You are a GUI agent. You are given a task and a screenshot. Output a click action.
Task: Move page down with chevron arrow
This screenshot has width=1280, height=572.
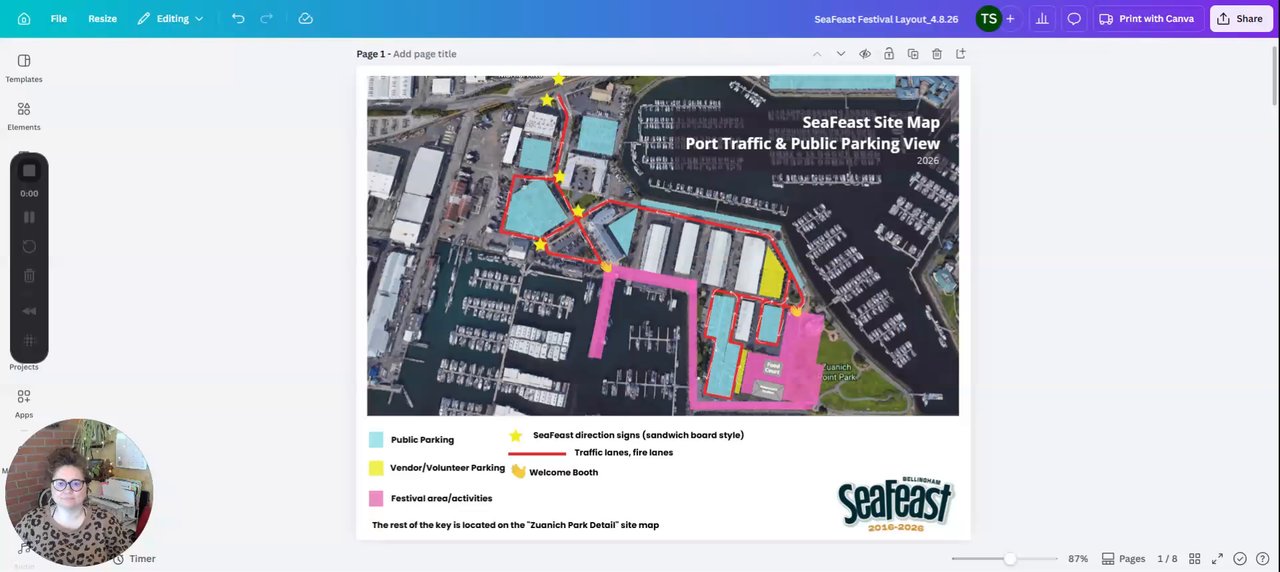(x=841, y=54)
